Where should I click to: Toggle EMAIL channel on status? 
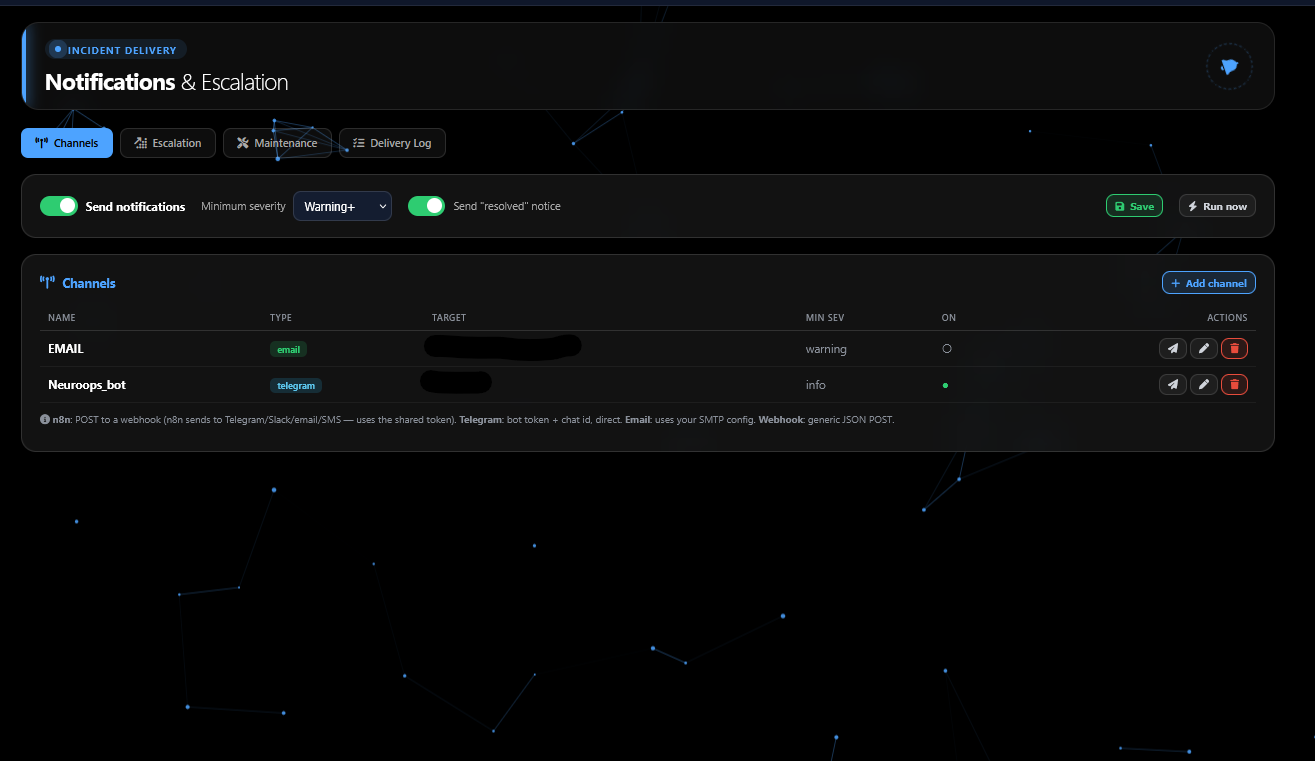click(x=946, y=349)
